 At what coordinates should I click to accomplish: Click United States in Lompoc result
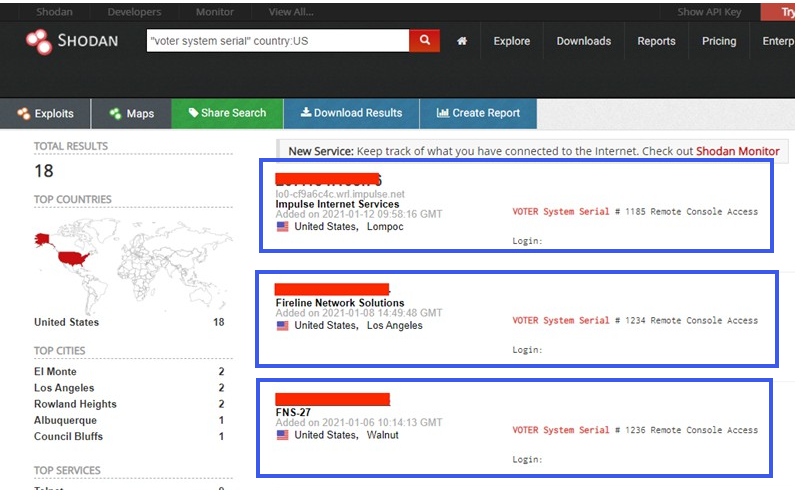(x=326, y=227)
